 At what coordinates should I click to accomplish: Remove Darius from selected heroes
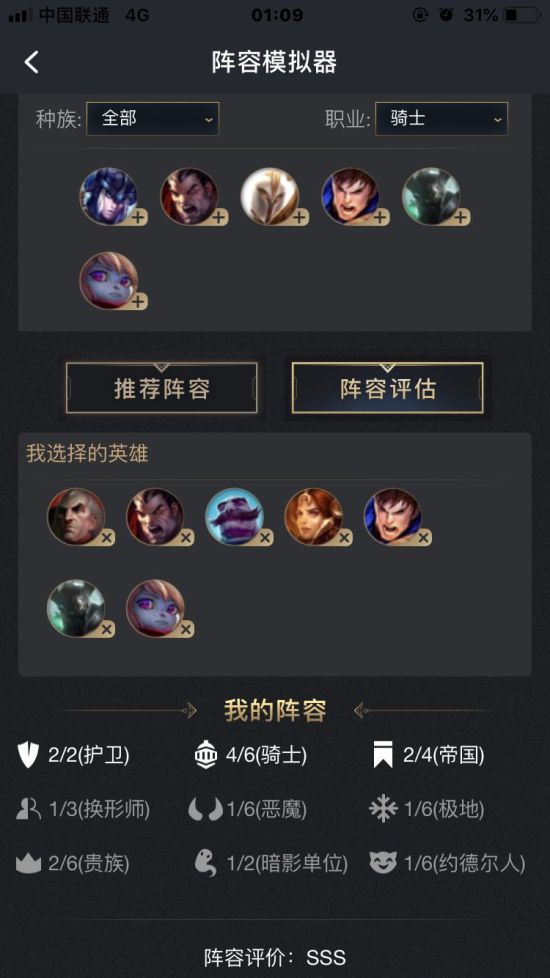coord(186,538)
